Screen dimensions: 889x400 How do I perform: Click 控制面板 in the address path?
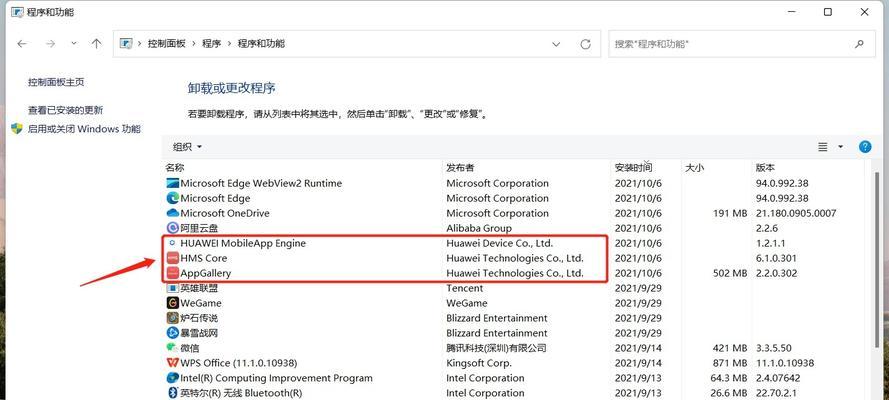click(167, 44)
